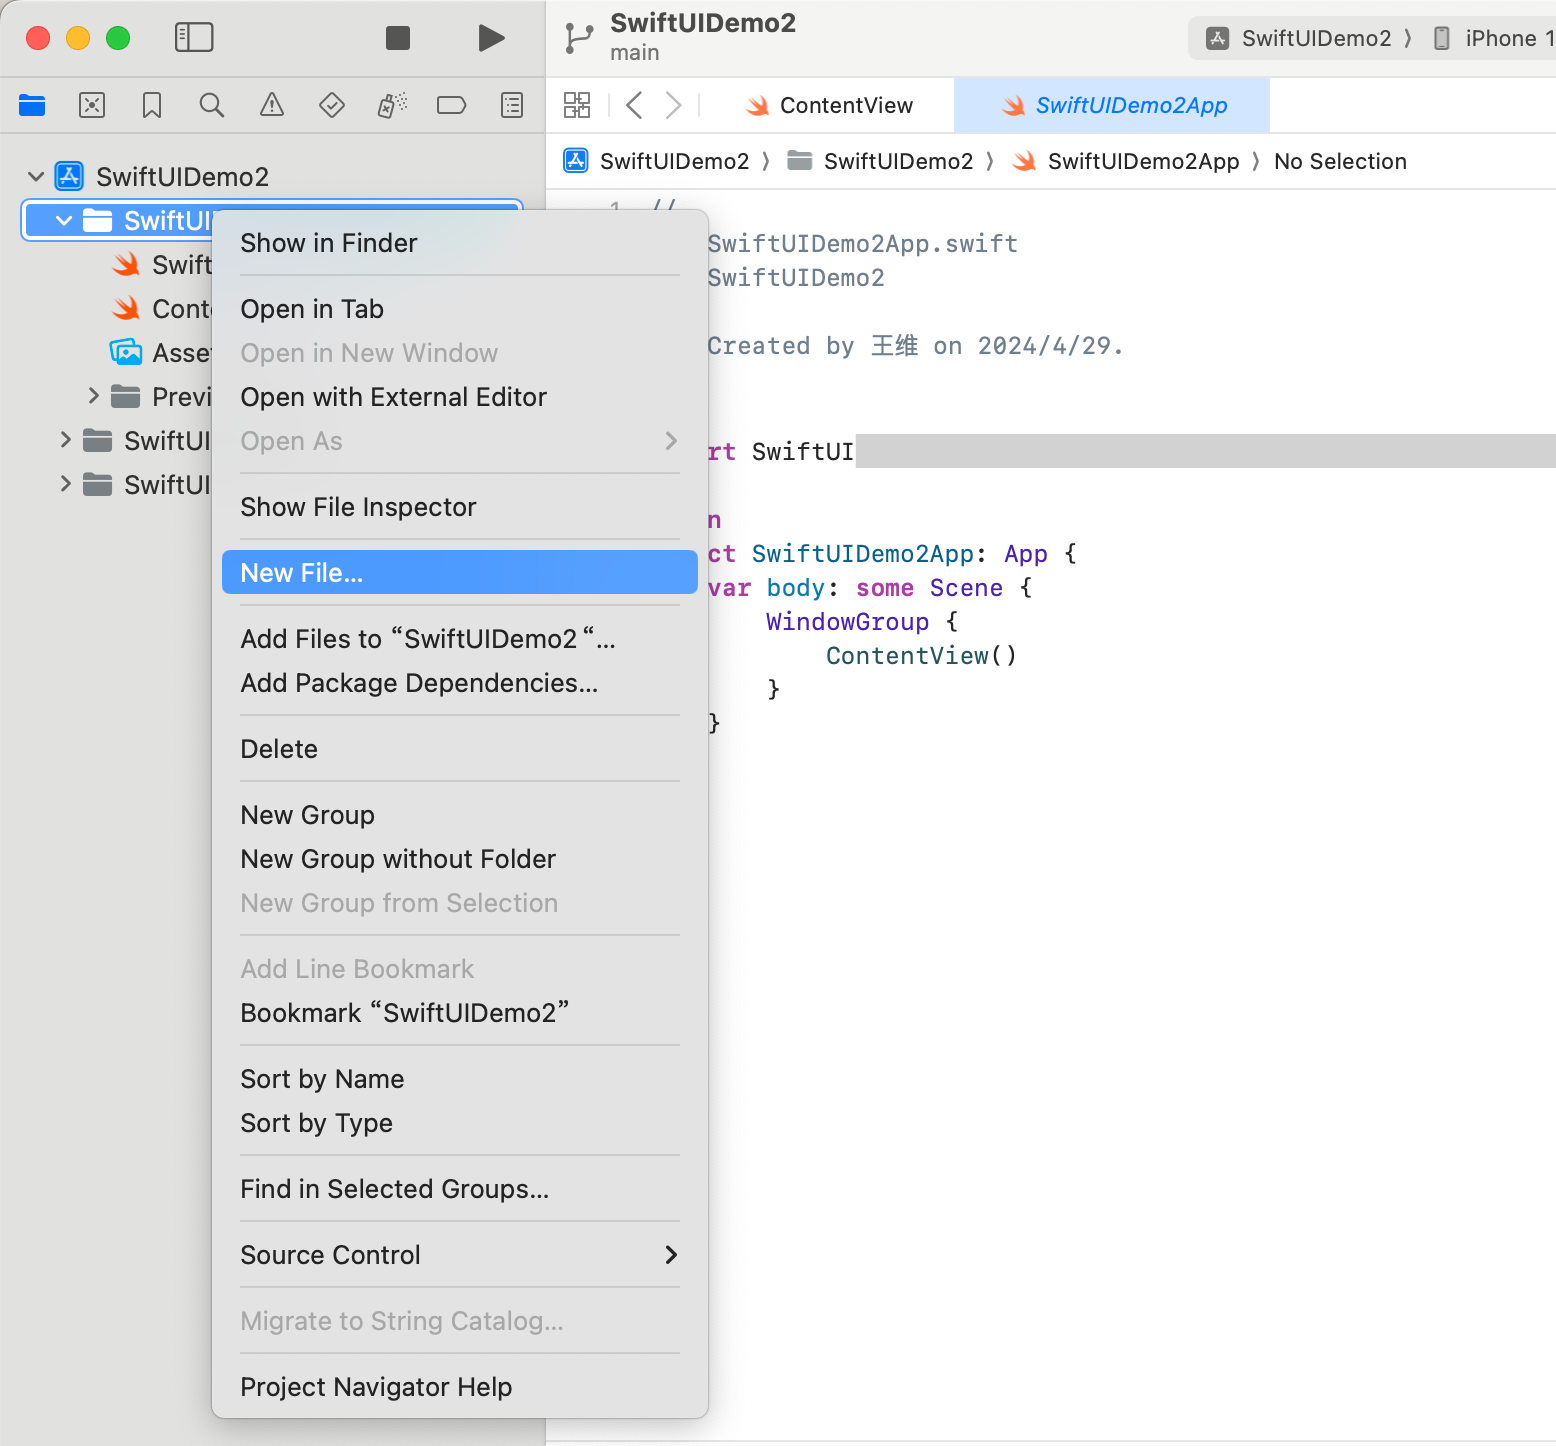Open the Breakpoint navigator
1556x1446 pixels.
pyautogui.click(x=452, y=105)
